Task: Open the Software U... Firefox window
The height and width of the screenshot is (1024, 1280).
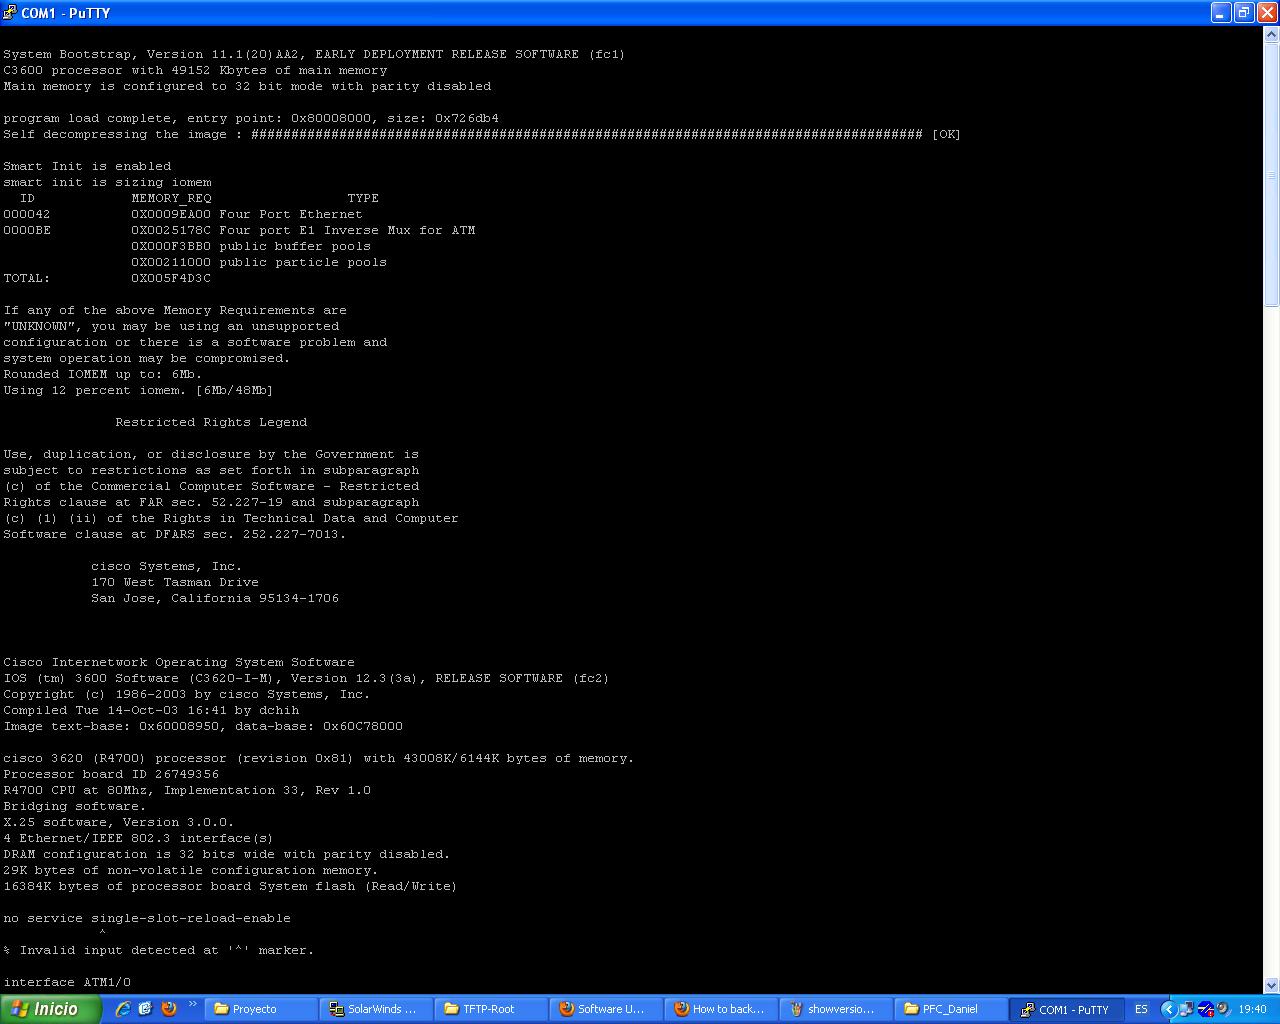Action: click(x=606, y=1009)
